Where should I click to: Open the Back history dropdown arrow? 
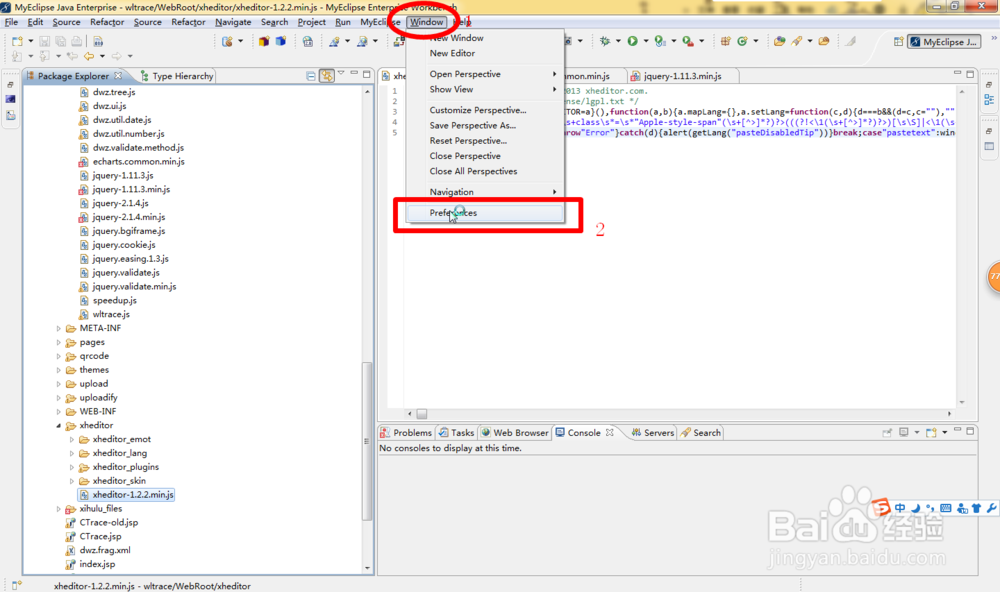tap(102, 56)
